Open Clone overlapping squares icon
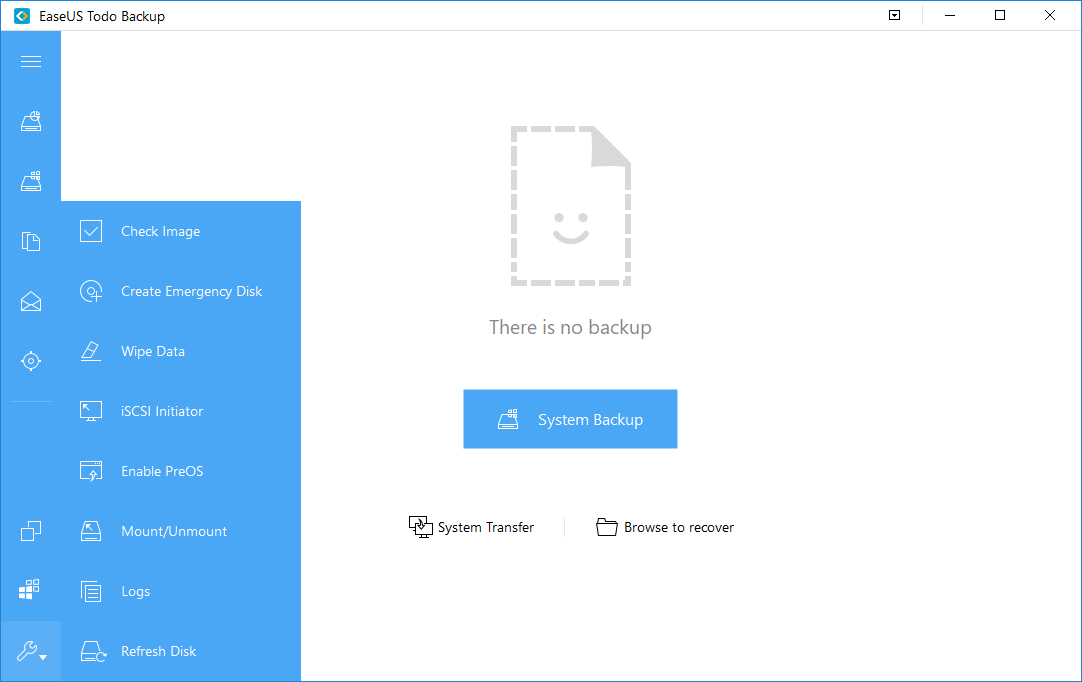Image resolution: width=1082 pixels, height=682 pixels. click(x=31, y=530)
